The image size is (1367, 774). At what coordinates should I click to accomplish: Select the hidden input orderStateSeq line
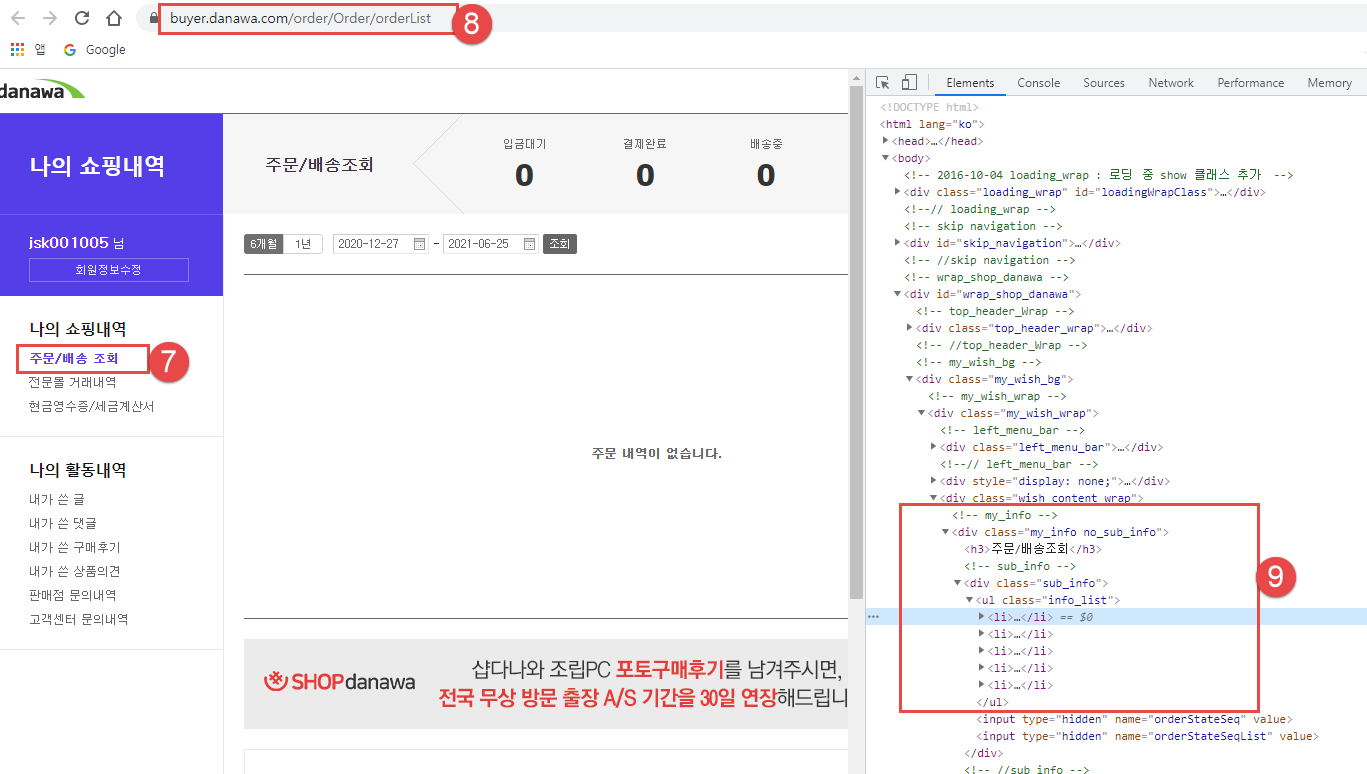pyautogui.click(x=1135, y=719)
